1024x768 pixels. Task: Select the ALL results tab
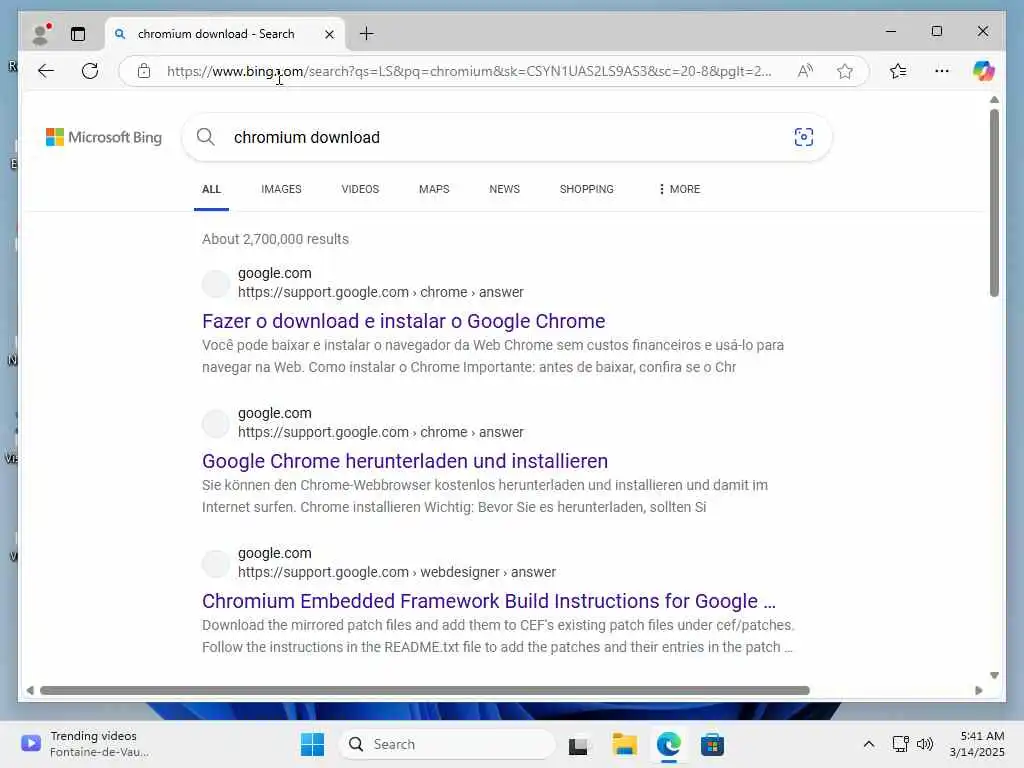click(212, 189)
